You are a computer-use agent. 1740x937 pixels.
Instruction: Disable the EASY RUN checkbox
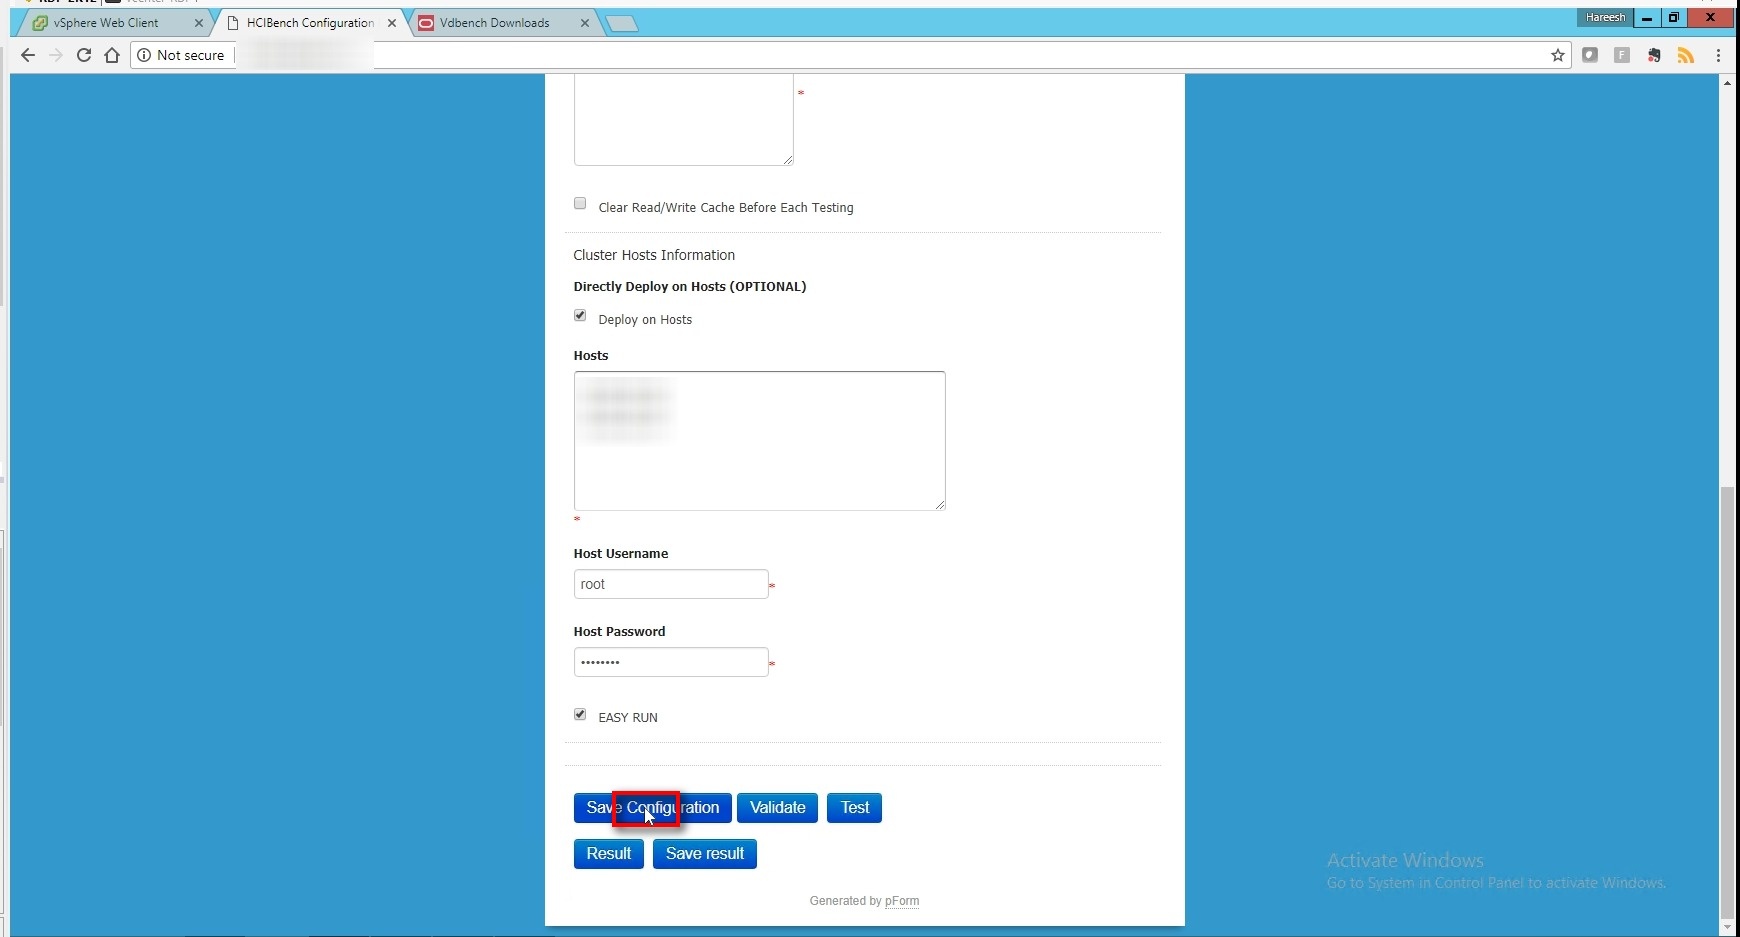coord(580,714)
